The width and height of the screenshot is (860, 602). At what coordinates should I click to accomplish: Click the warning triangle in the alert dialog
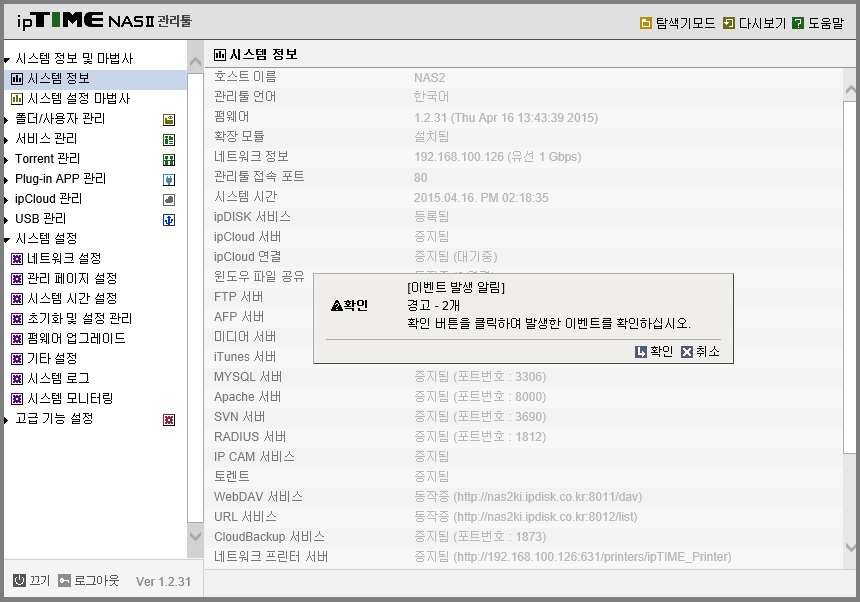(336, 305)
